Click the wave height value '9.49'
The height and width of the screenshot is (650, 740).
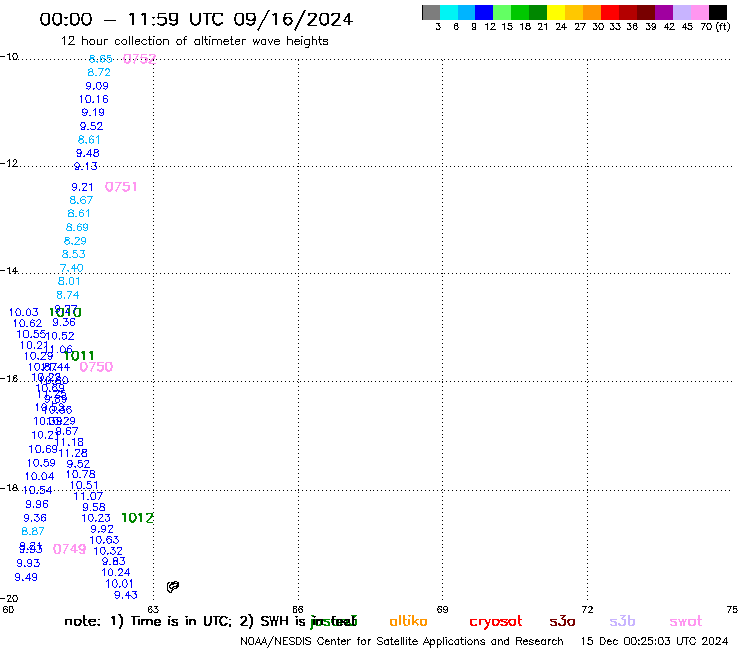tap(26, 577)
